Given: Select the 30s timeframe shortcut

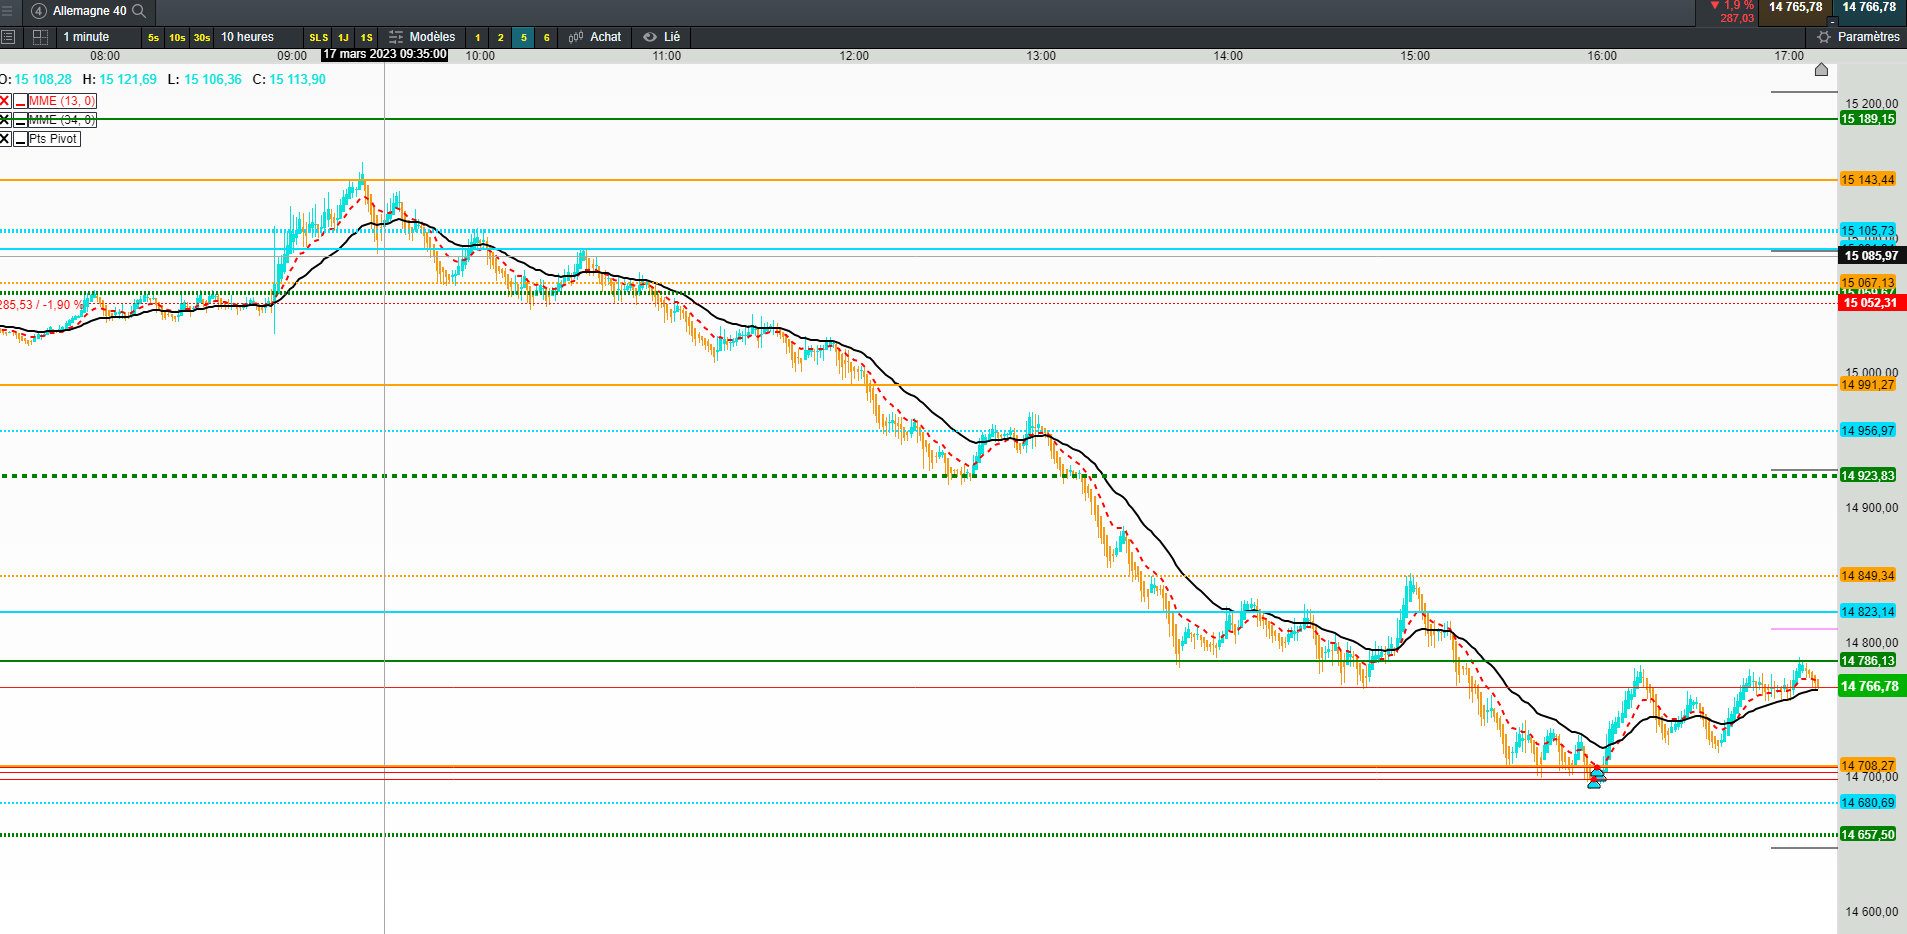Looking at the screenshot, I should point(202,38).
